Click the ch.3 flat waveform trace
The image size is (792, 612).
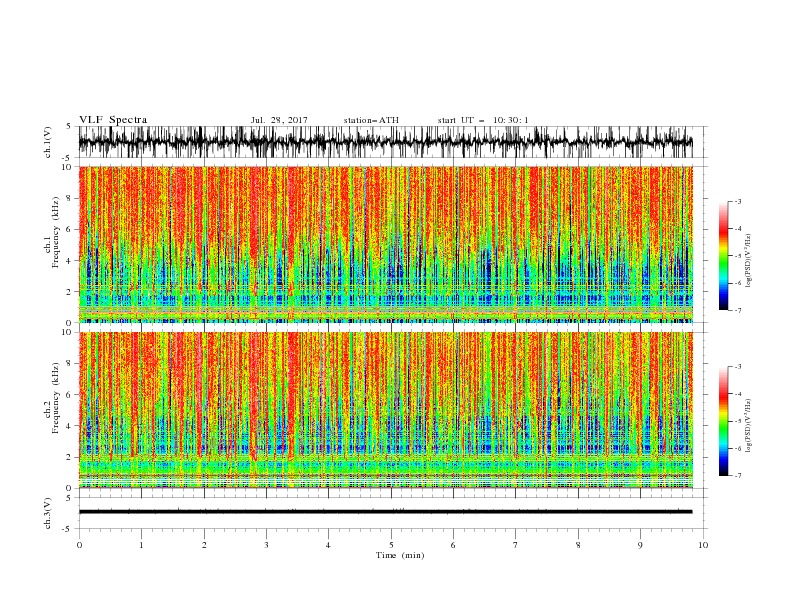pyautogui.click(x=386, y=512)
